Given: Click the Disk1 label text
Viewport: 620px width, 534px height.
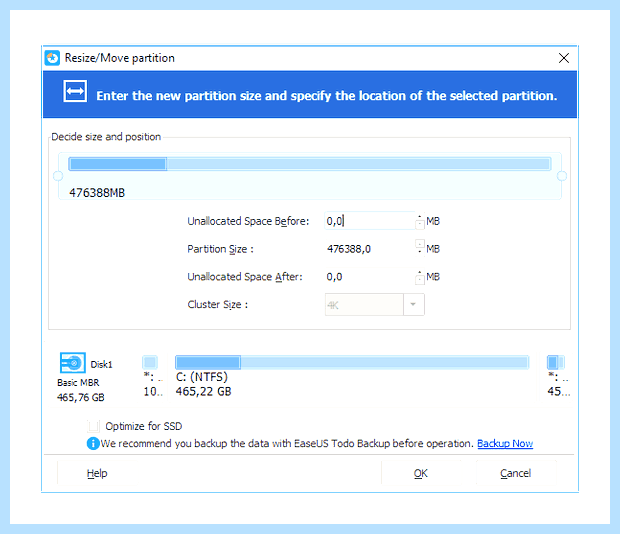Looking at the screenshot, I should point(101,364).
